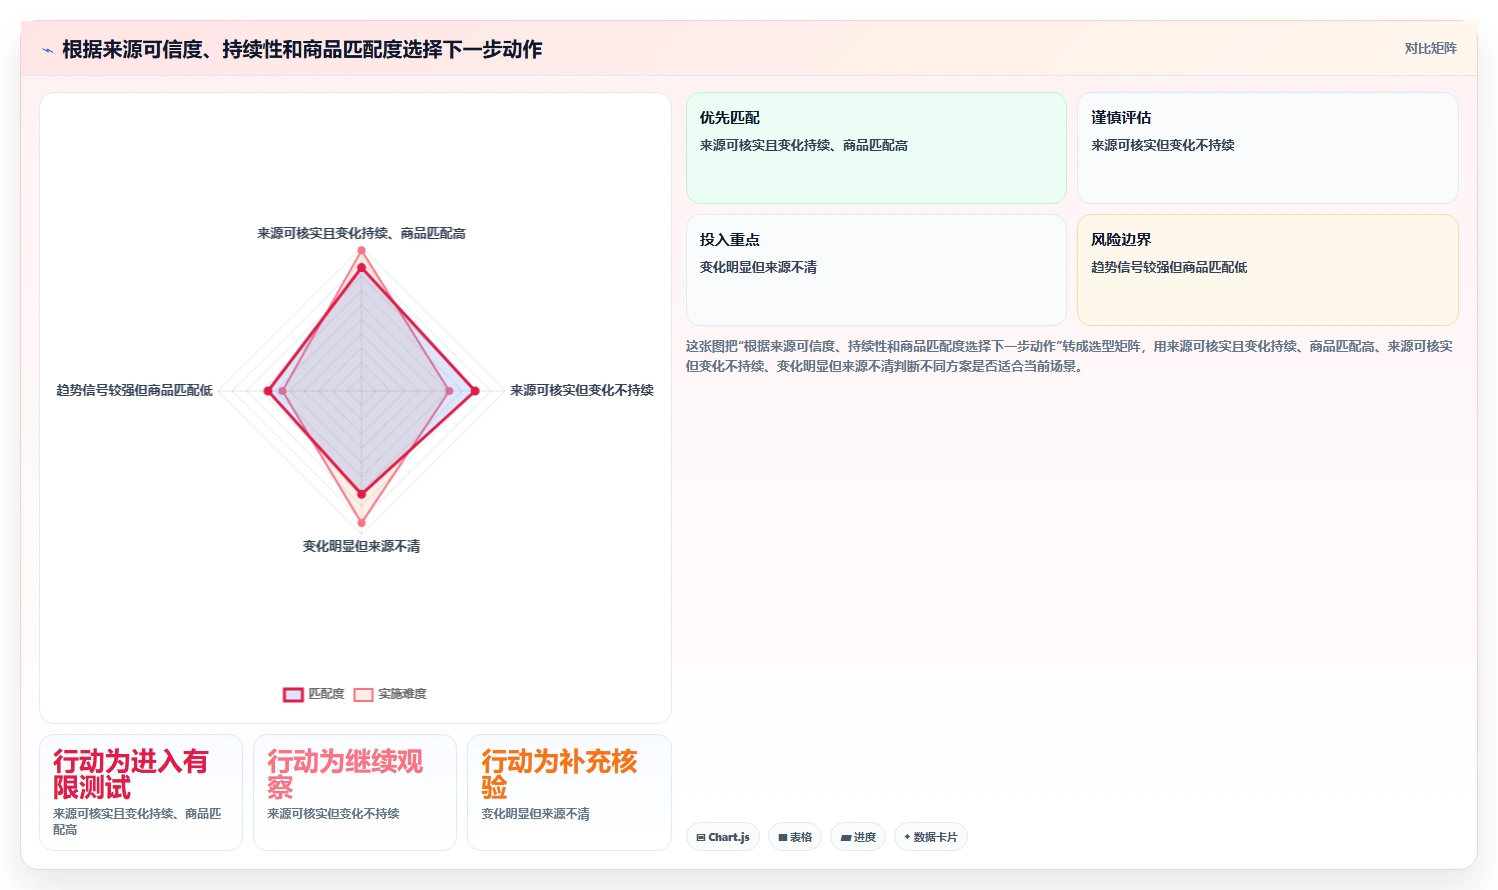
Task: Open the 优先匹配 card
Action: click(x=876, y=148)
